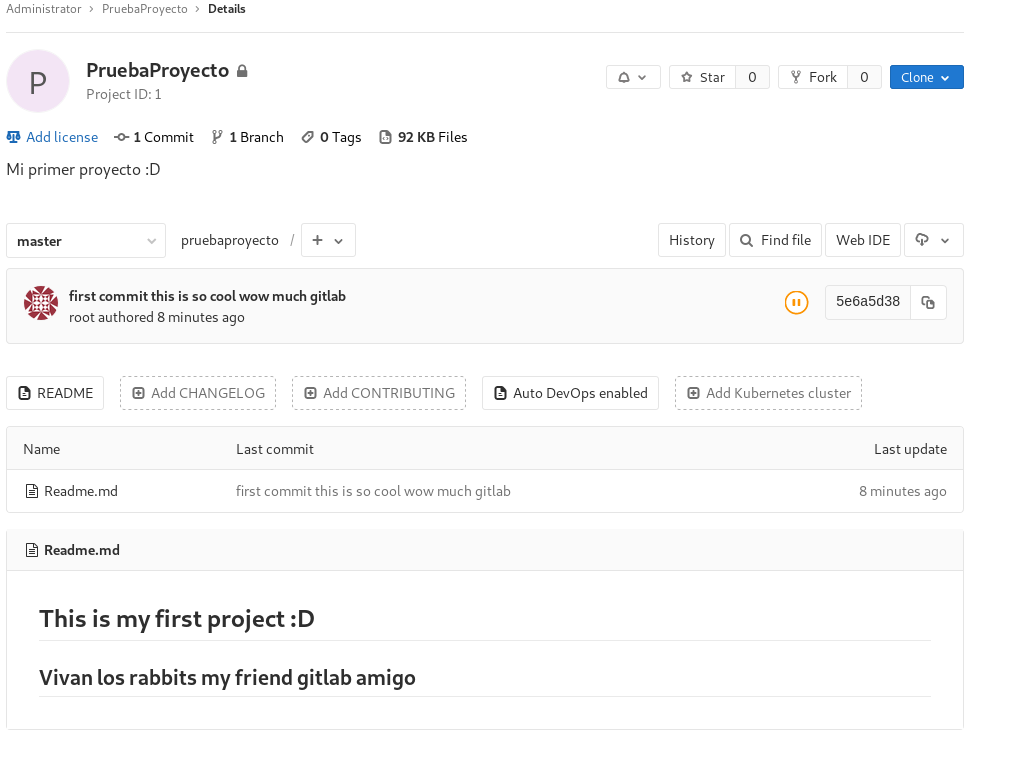Open the download source code menu
1026x757 pixels.
click(933, 240)
